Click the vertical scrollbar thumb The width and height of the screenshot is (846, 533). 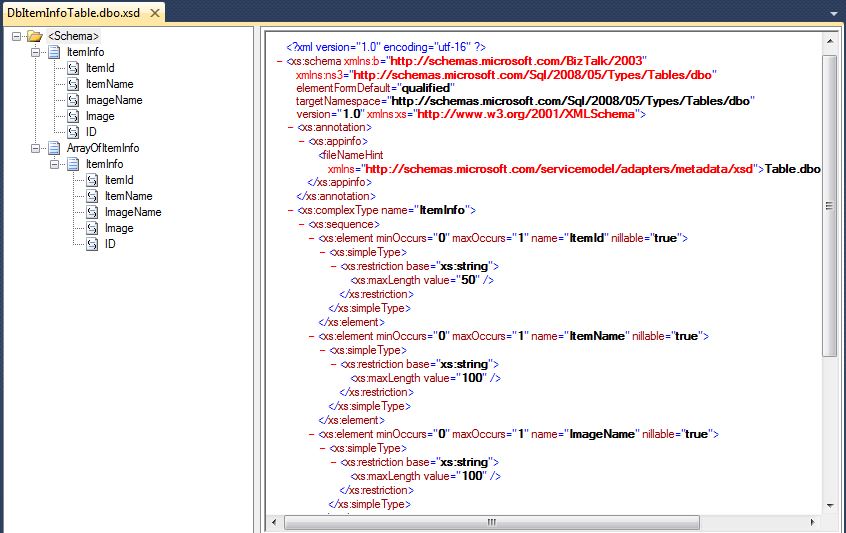coord(830,205)
